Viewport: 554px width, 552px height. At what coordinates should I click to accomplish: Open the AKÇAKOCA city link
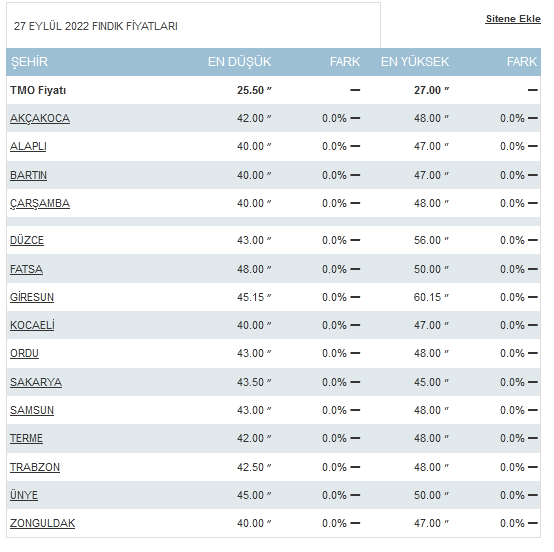point(40,118)
